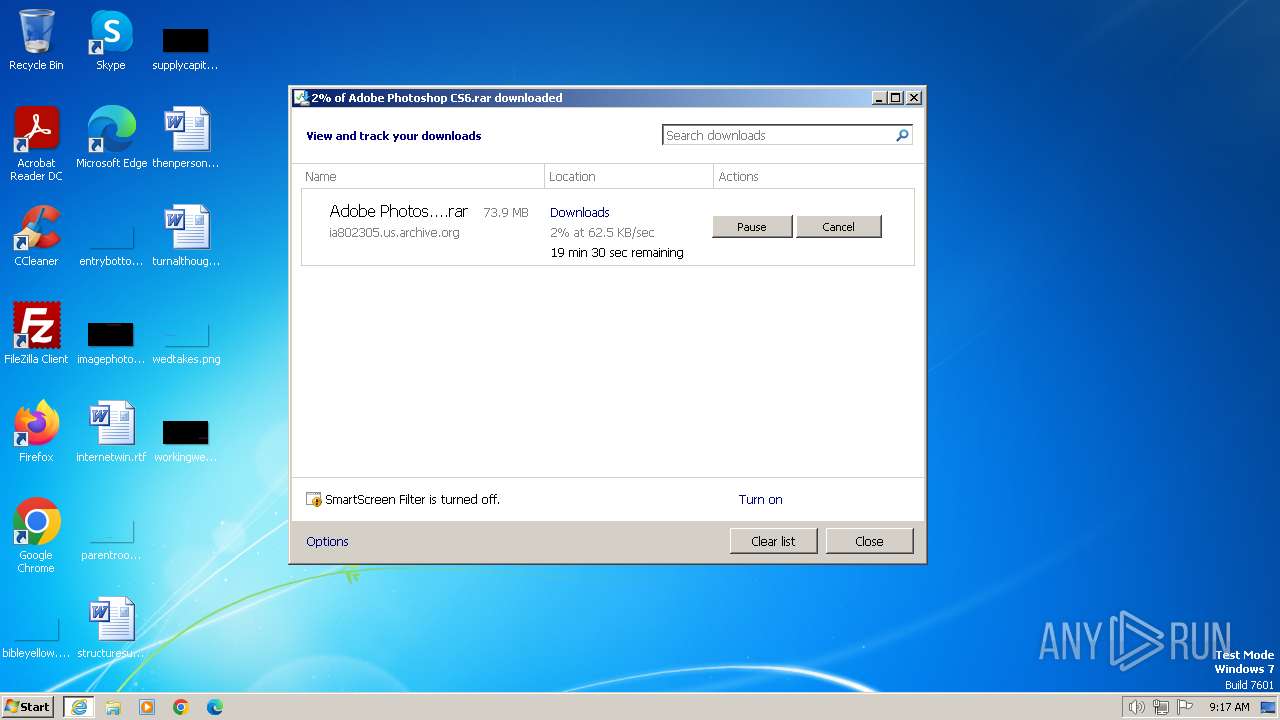
Task: Sort by the Name column header
Action: click(423, 176)
